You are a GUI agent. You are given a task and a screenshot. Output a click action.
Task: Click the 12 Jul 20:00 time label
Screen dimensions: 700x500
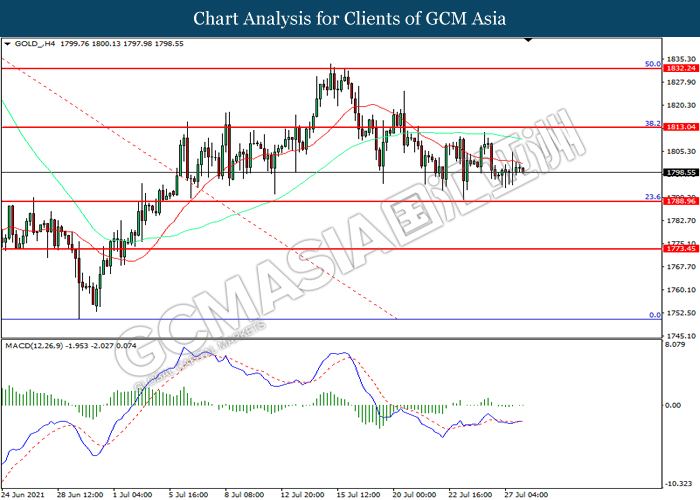pyautogui.click(x=302, y=495)
